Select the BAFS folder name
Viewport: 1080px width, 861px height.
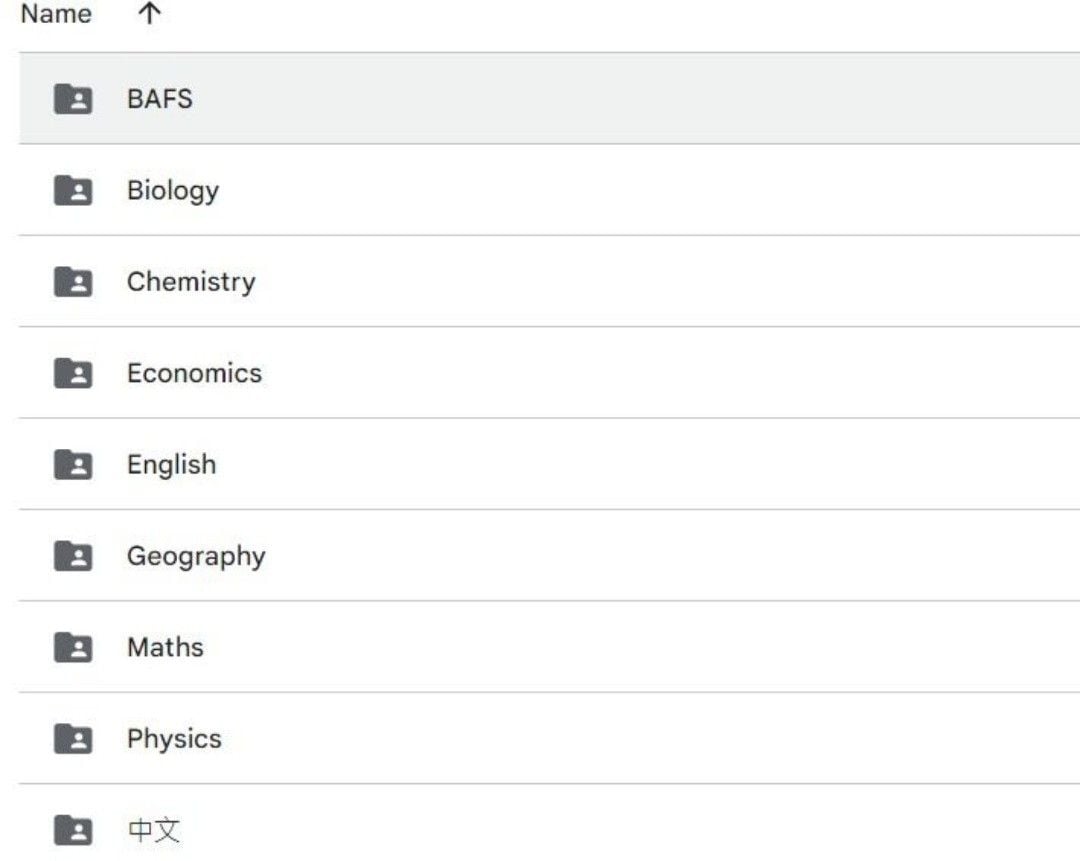pos(160,99)
